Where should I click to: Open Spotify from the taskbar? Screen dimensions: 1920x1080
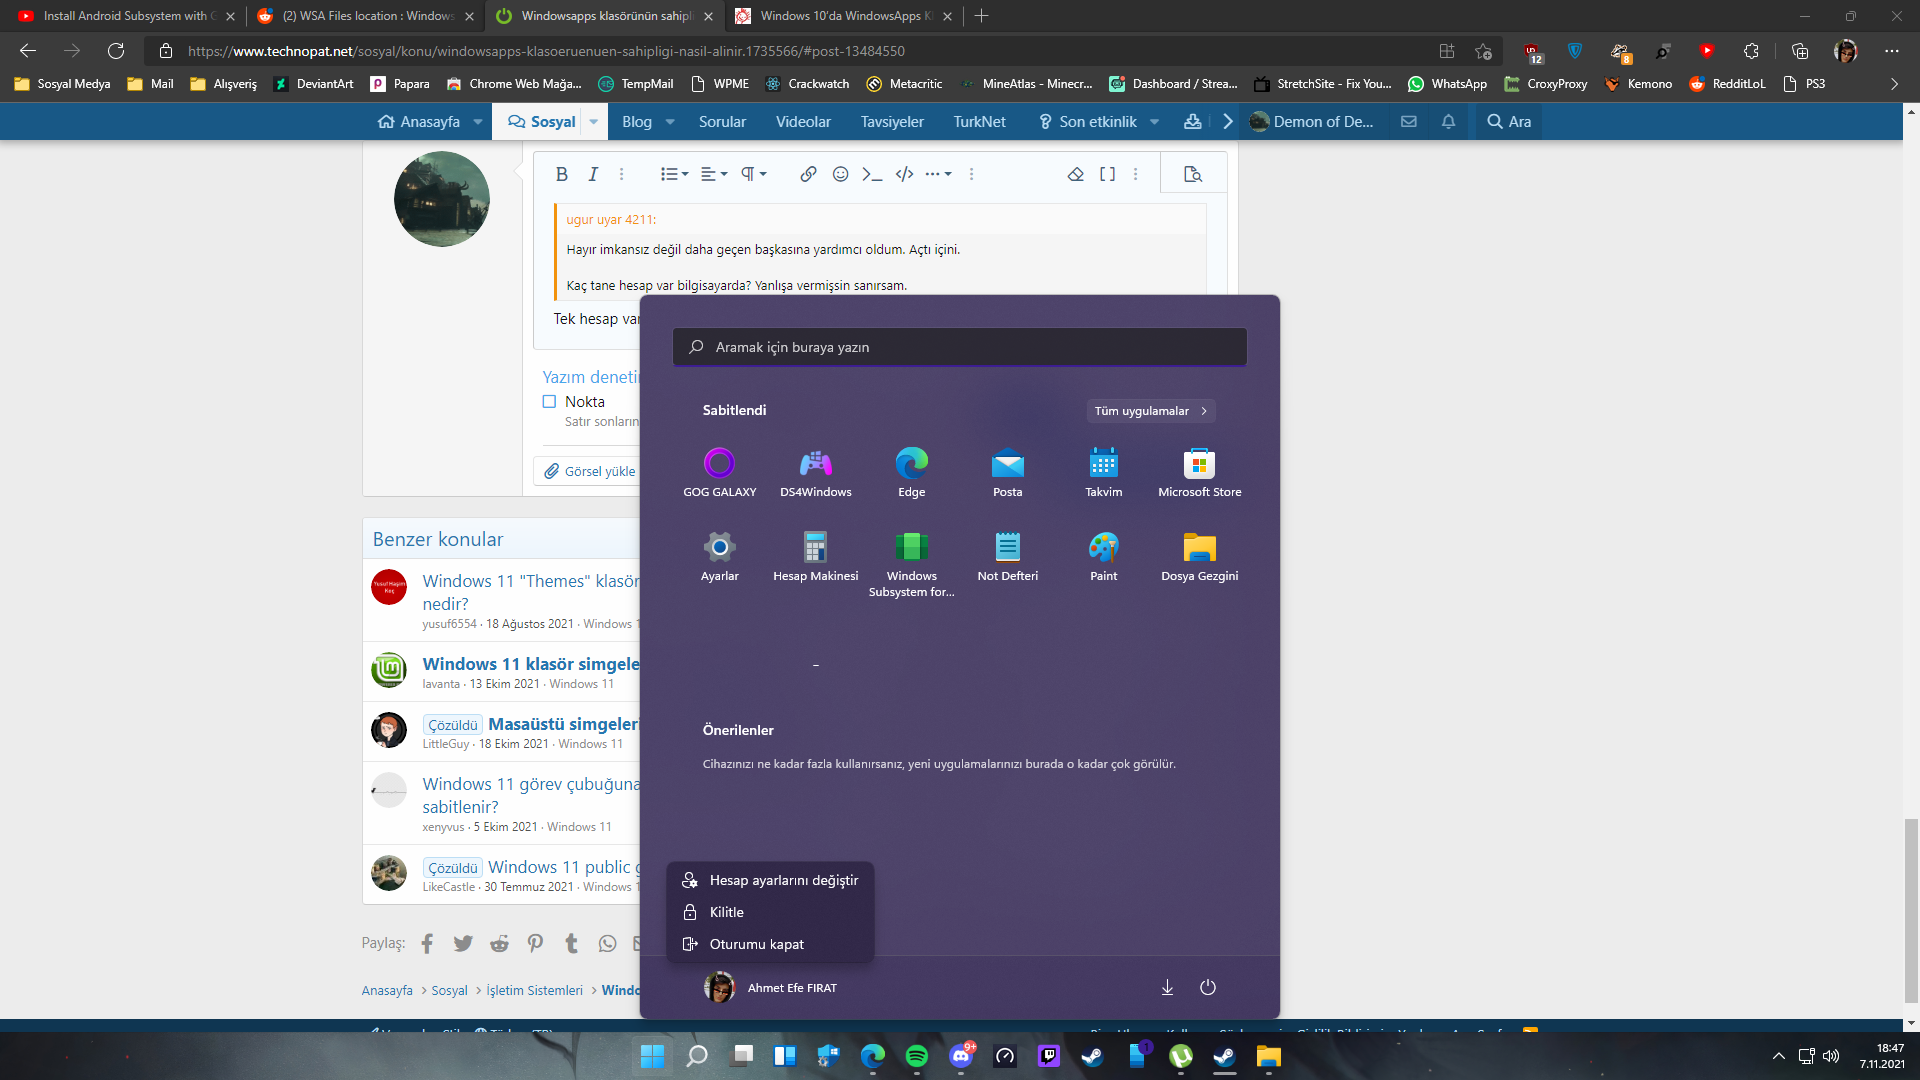916,1056
